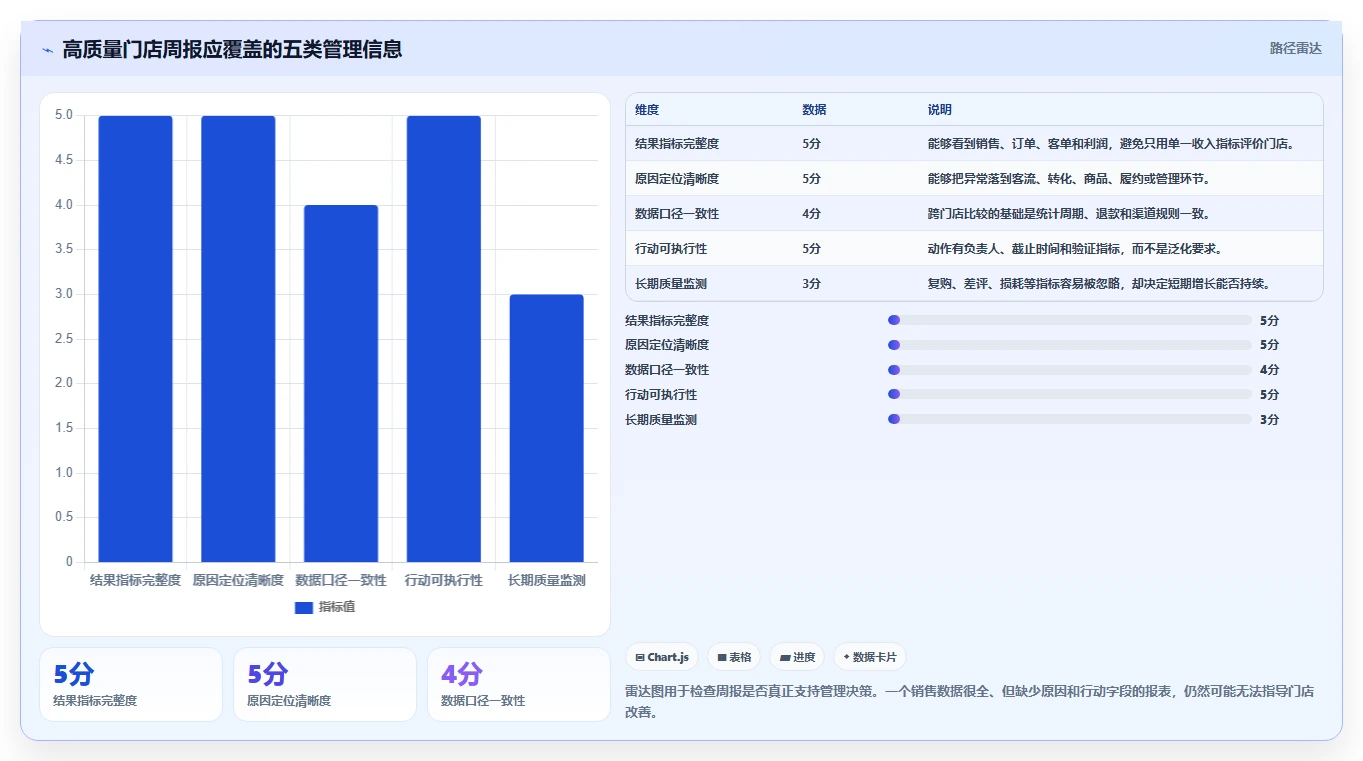Click the progress bar in the 结果指标完整度 row
The image size is (1363, 761).
pyautogui.click(x=1070, y=320)
